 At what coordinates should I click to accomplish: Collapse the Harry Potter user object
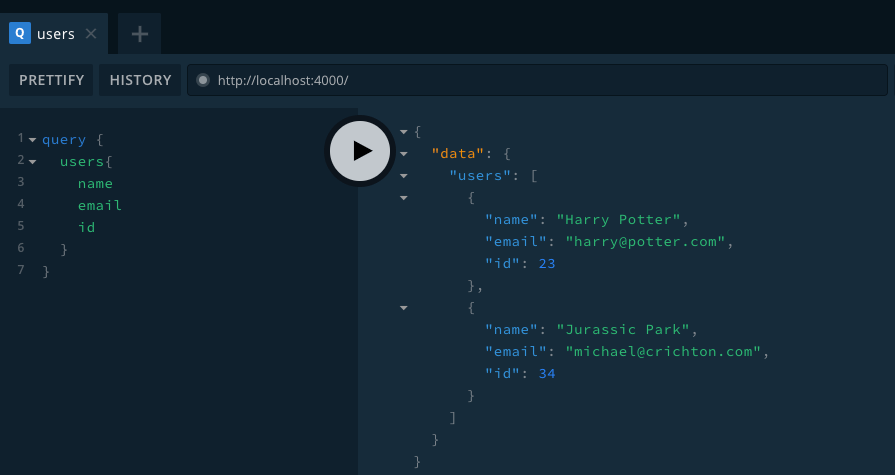click(x=404, y=198)
